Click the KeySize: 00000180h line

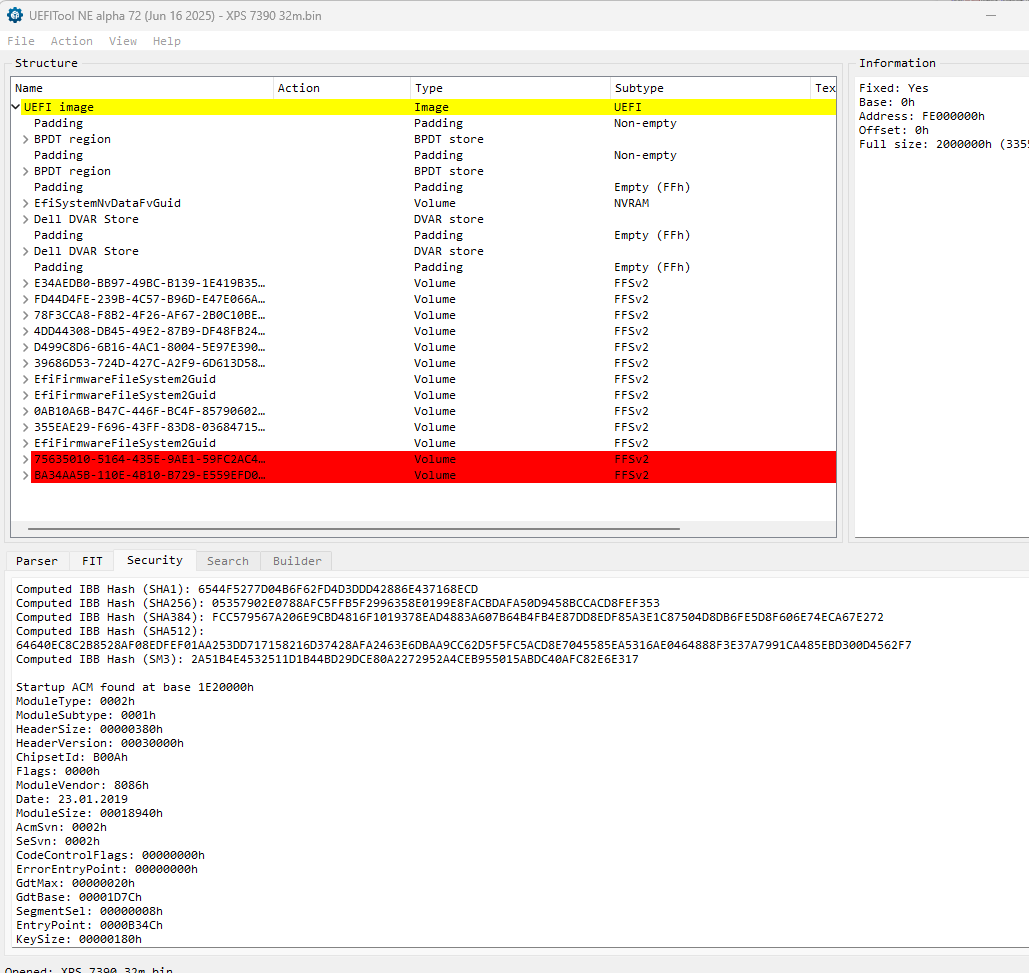coord(79,939)
